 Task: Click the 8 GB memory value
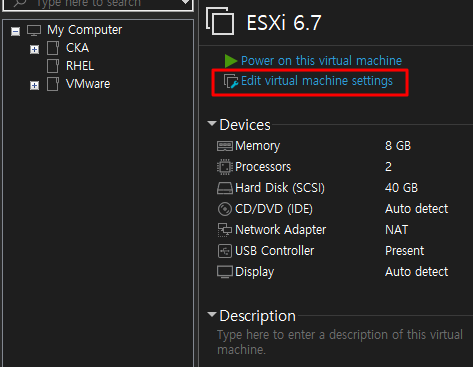tap(398, 146)
